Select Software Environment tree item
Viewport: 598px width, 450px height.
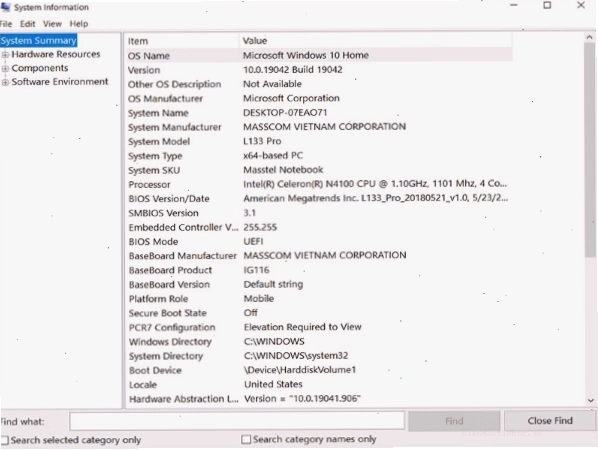click(x=60, y=82)
